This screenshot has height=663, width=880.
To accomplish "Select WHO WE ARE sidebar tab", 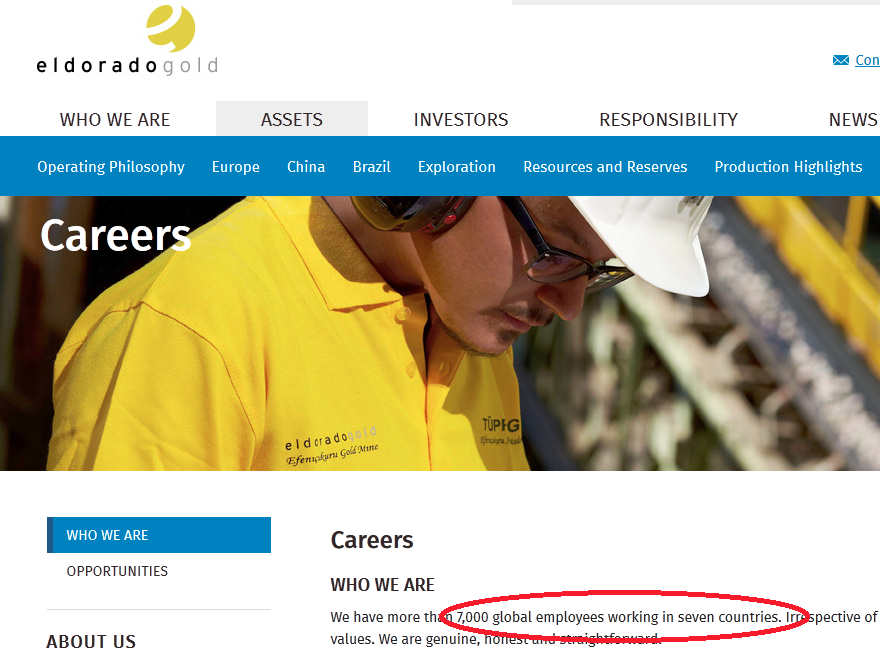I will 159,535.
